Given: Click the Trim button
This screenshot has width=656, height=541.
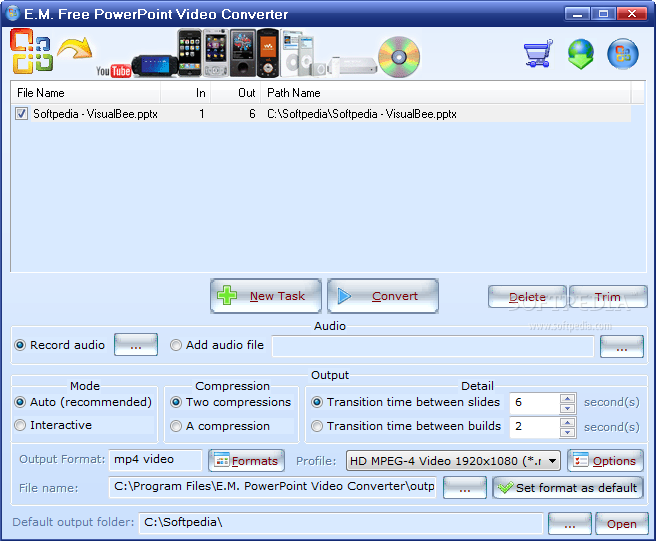Looking at the screenshot, I should (x=608, y=297).
